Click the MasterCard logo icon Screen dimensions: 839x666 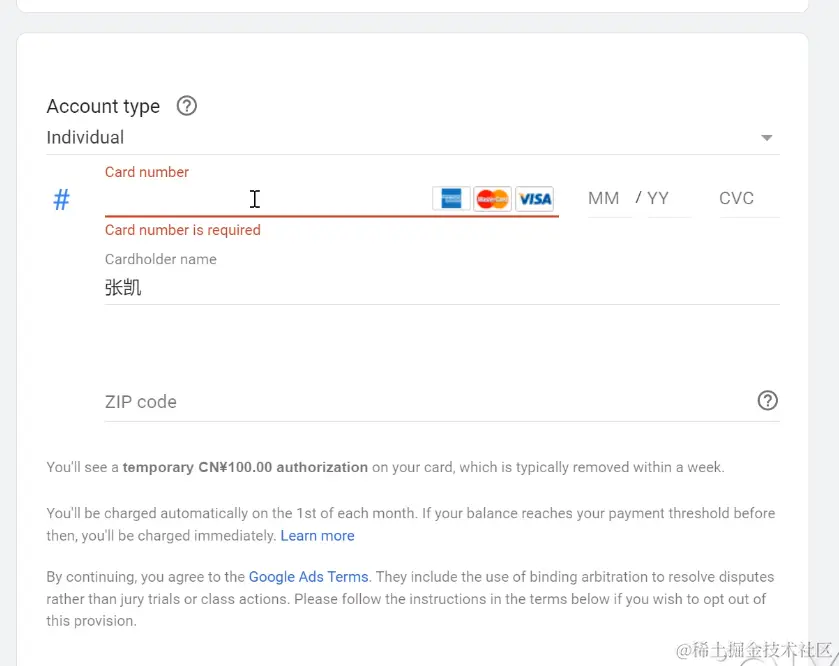(492, 199)
